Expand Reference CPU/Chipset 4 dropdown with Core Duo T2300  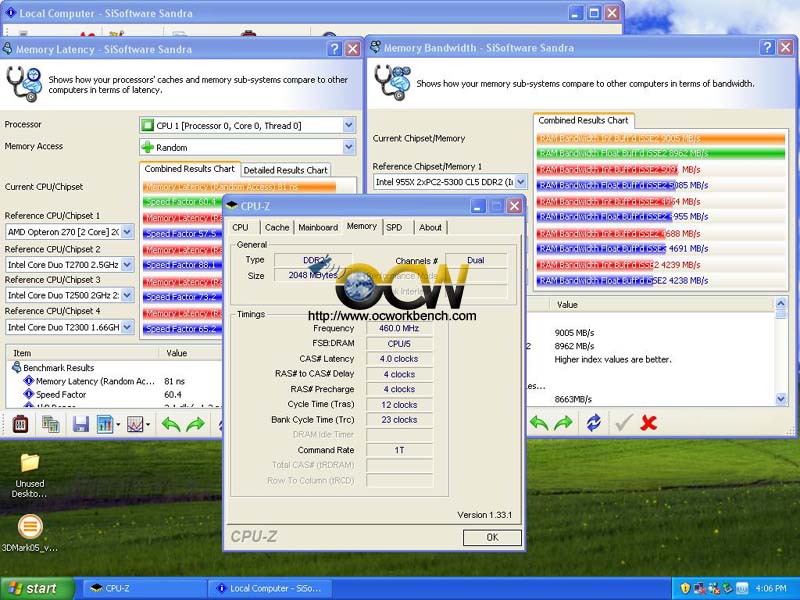[x=127, y=327]
